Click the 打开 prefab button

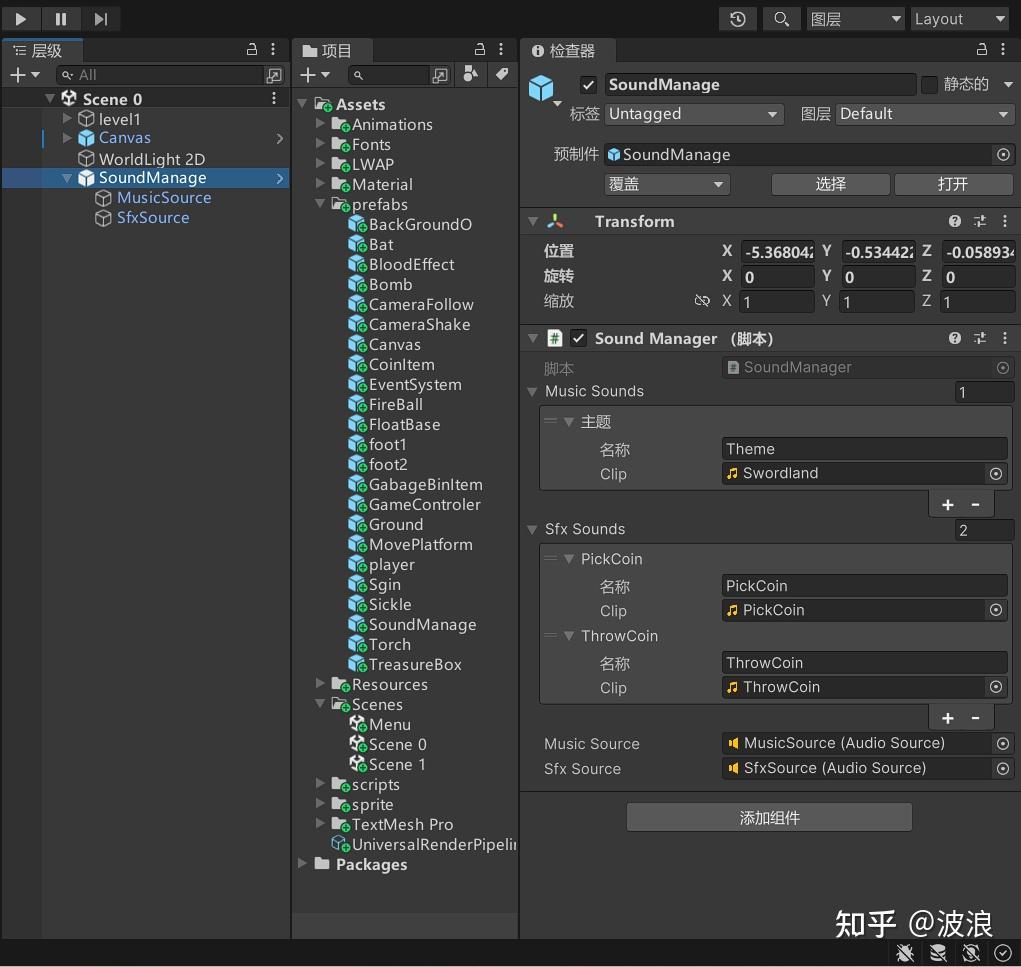[x=953, y=184]
